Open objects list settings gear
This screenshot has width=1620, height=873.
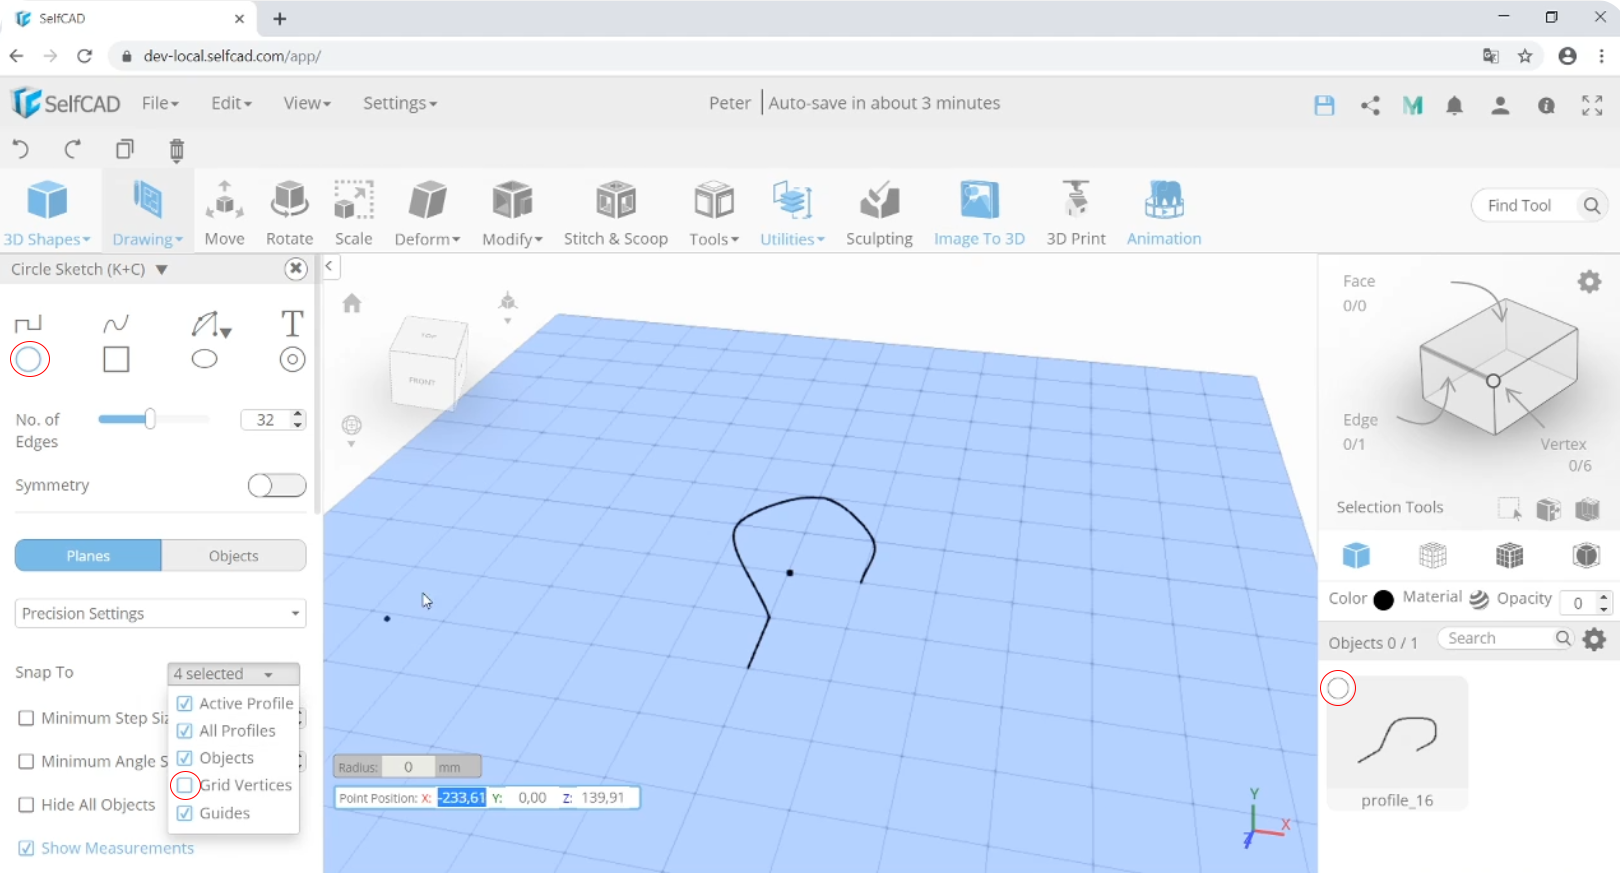coord(1595,639)
